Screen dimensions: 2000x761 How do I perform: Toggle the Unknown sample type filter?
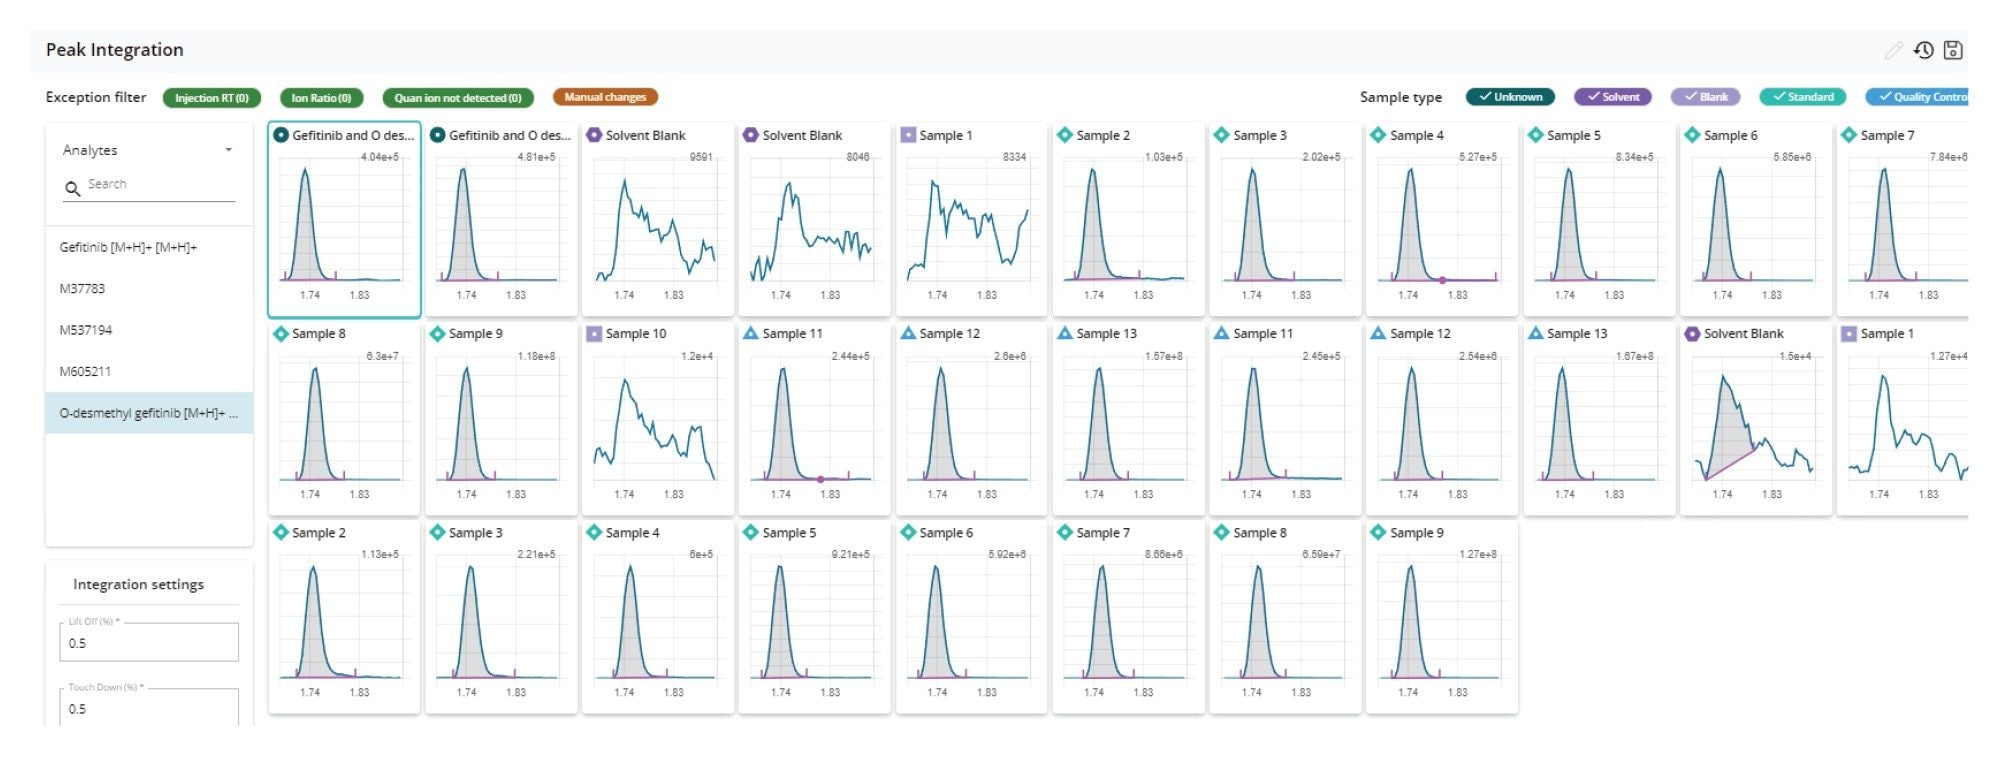pyautogui.click(x=1510, y=97)
